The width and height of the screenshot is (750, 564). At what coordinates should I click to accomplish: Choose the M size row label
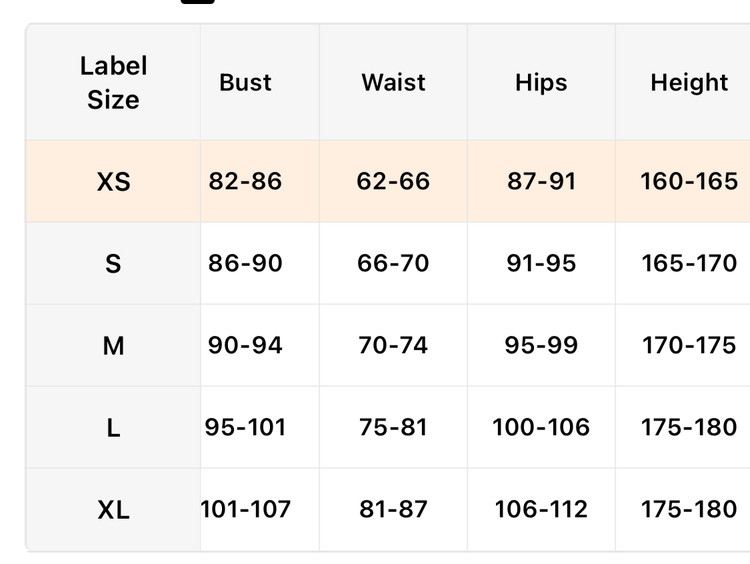pos(113,345)
